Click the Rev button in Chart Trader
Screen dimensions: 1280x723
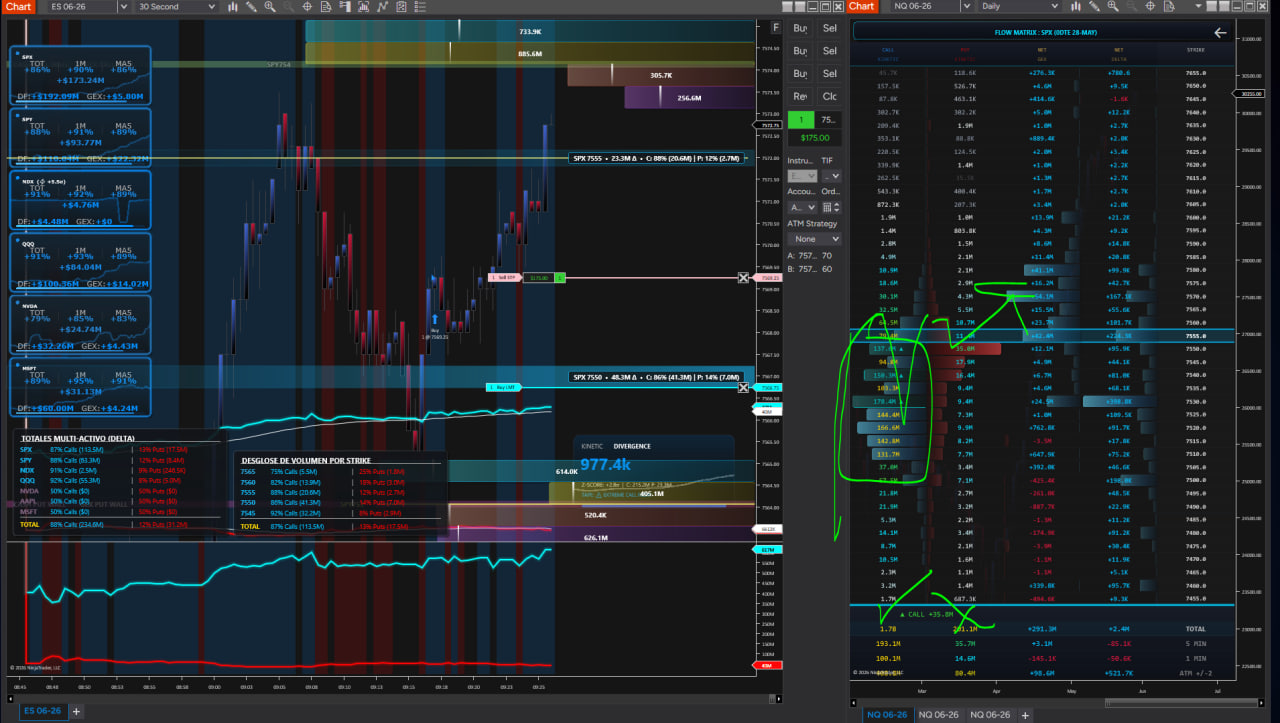(800, 96)
